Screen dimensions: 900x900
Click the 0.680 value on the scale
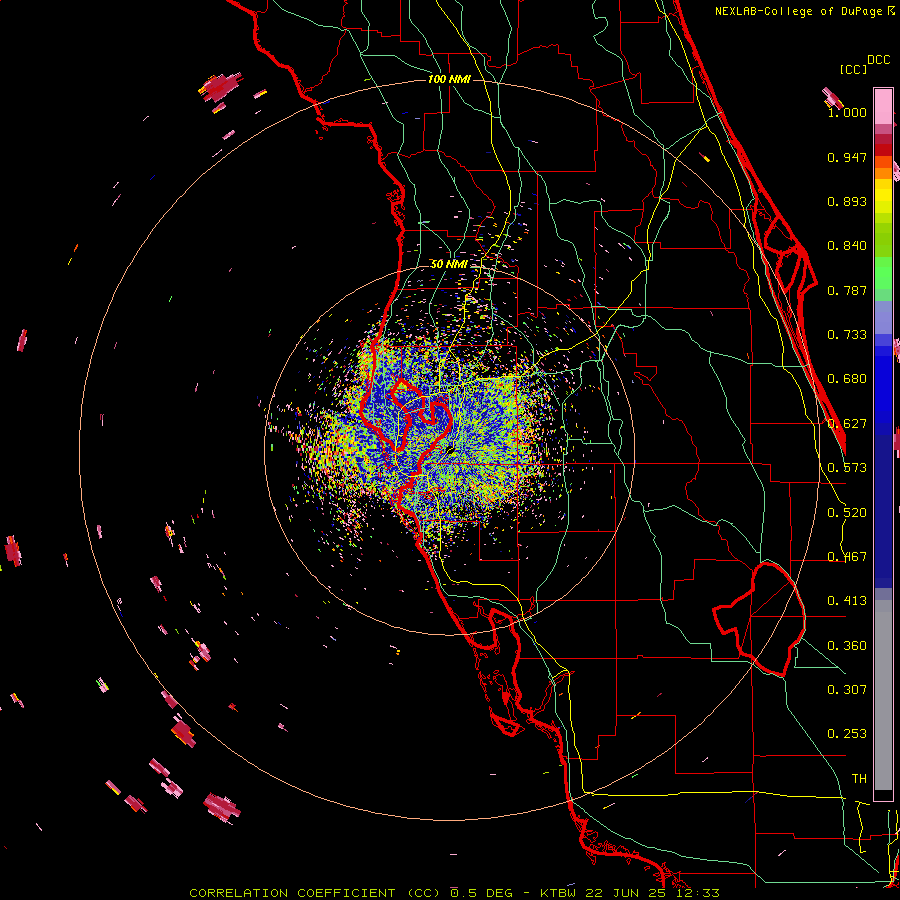click(847, 379)
